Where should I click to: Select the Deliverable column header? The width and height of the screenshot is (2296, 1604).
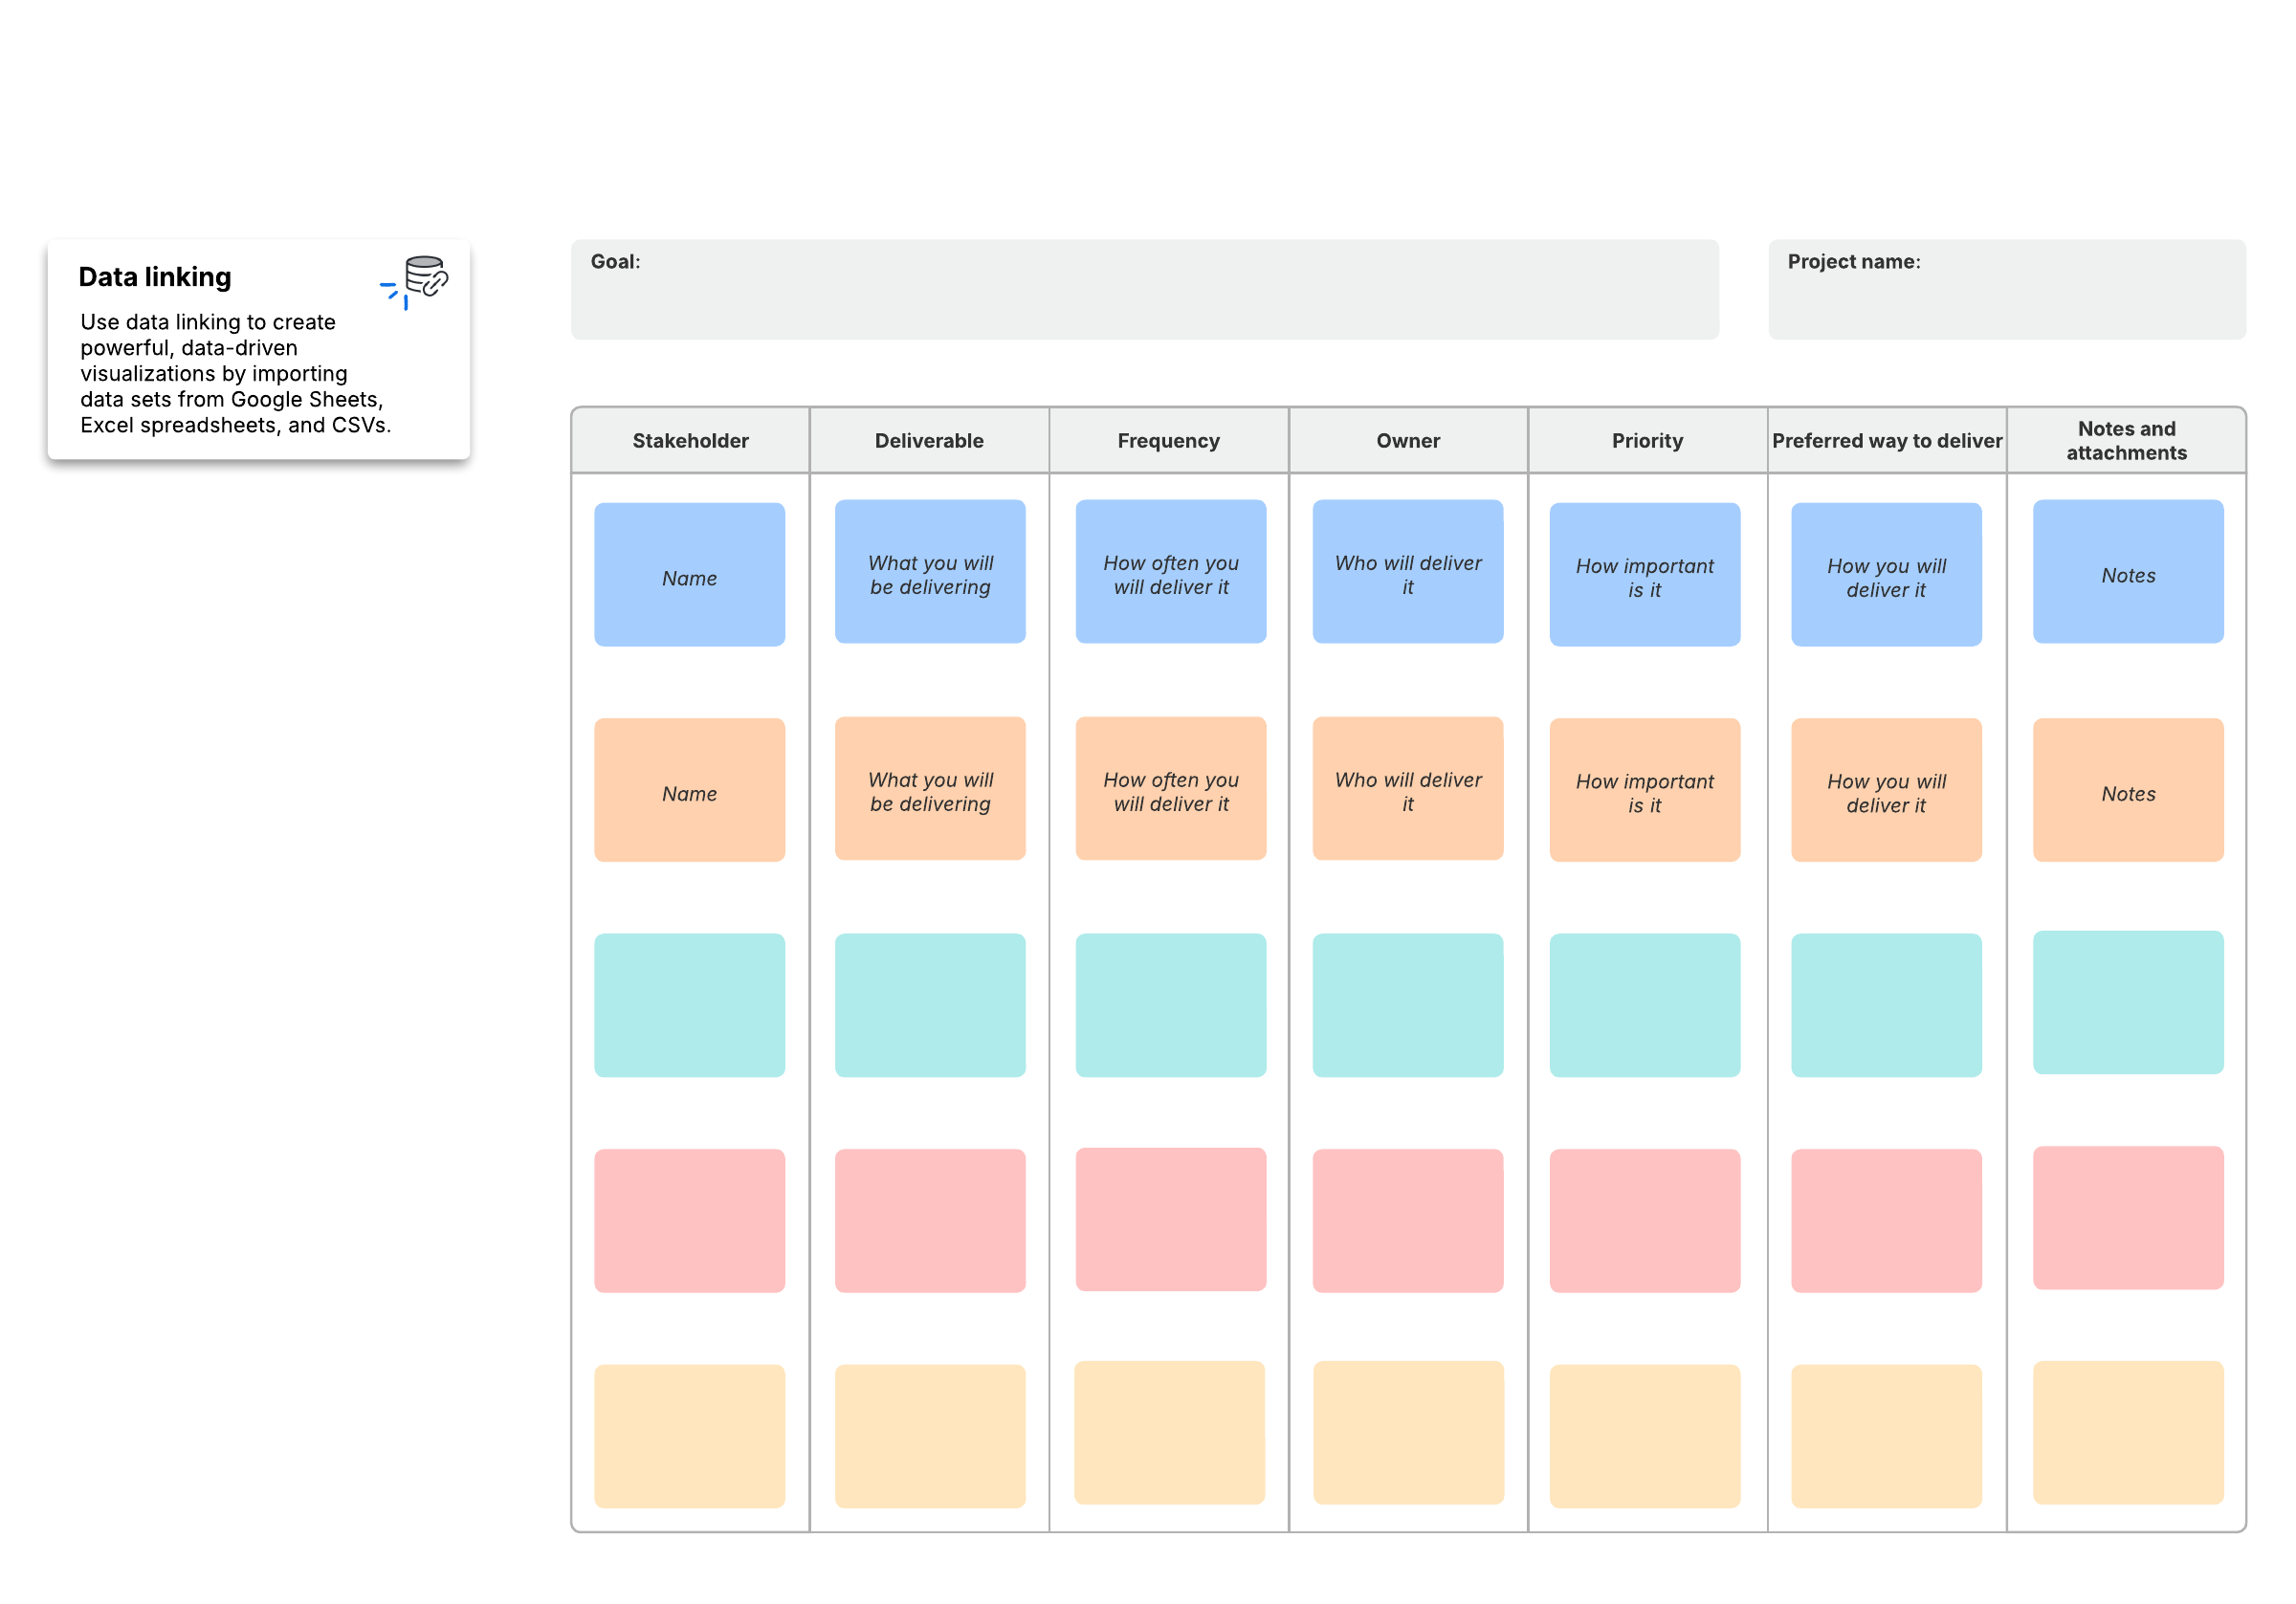coord(929,441)
